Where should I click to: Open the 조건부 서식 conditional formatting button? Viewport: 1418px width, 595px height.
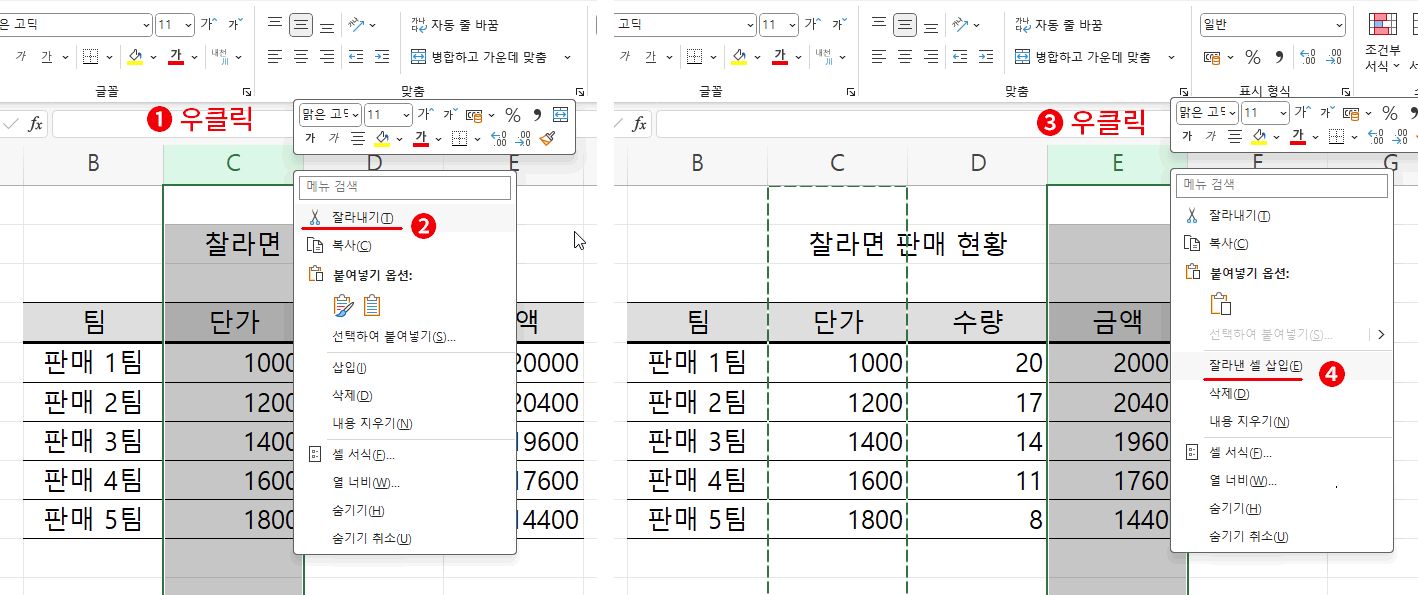[1381, 44]
